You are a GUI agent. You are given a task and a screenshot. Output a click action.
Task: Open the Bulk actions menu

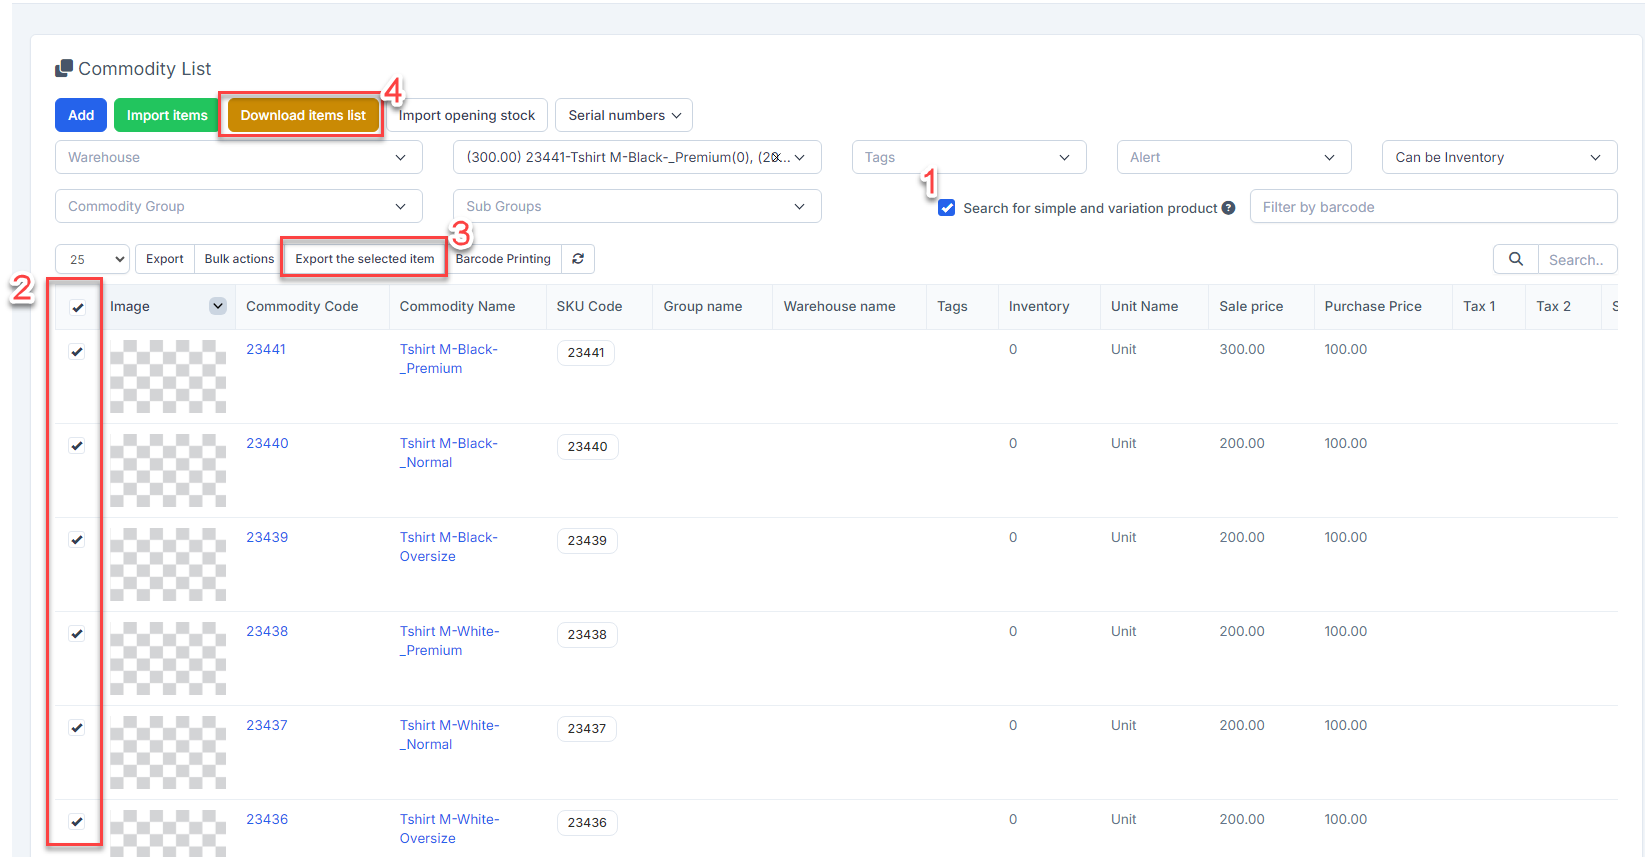coord(239,259)
